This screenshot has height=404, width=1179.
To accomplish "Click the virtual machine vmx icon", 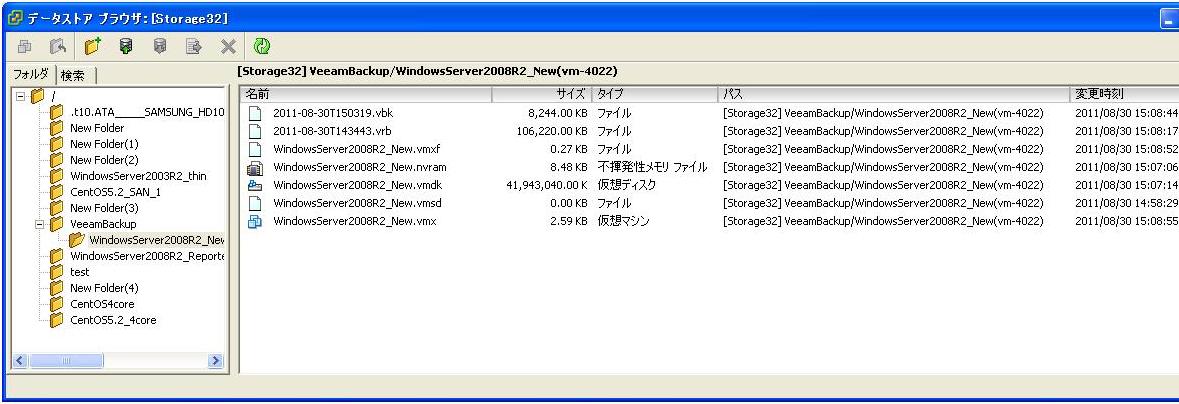I will pos(255,221).
